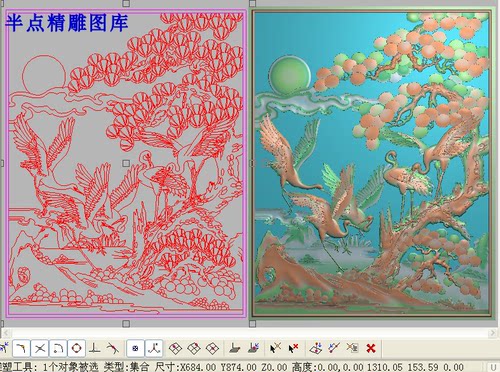This screenshot has height=372, width=500.
Task: Click the status bar text 'Y874.00'
Action: pos(239,367)
